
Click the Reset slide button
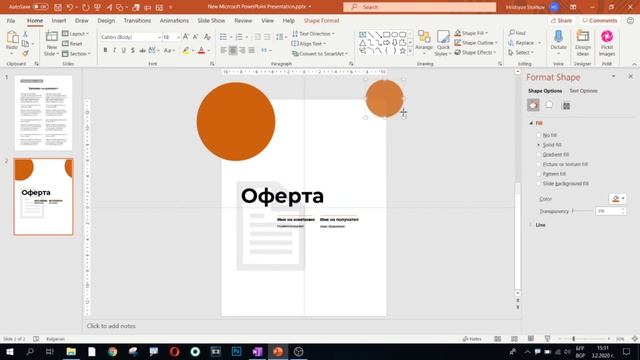click(72, 43)
